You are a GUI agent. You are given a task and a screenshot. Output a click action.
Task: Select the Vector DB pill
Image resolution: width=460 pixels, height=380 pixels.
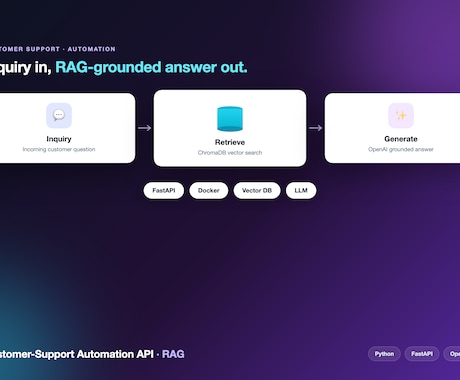(257, 191)
